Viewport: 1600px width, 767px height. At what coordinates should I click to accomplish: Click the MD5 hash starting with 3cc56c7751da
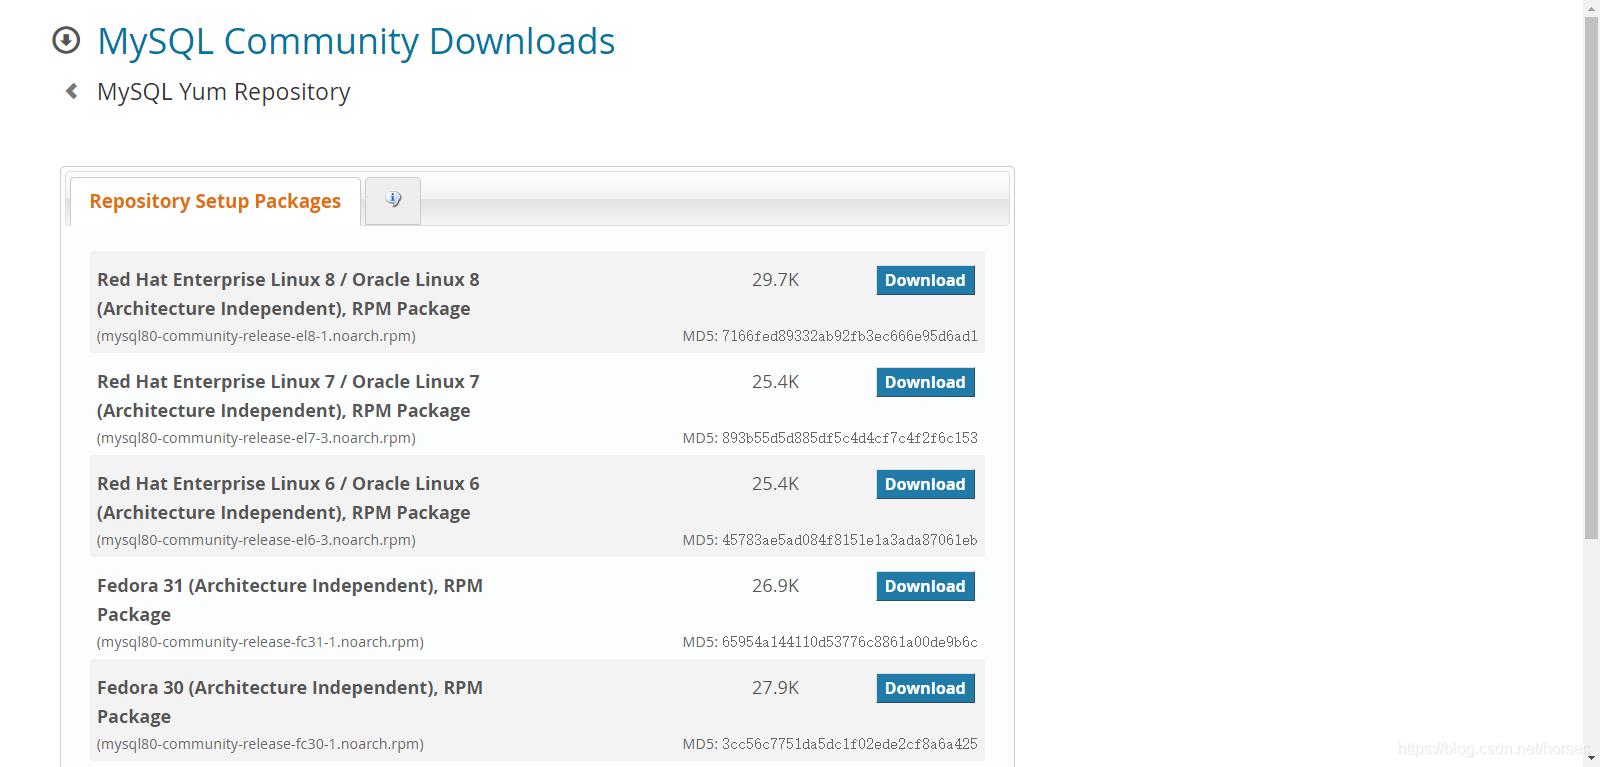pyautogui.click(x=850, y=744)
